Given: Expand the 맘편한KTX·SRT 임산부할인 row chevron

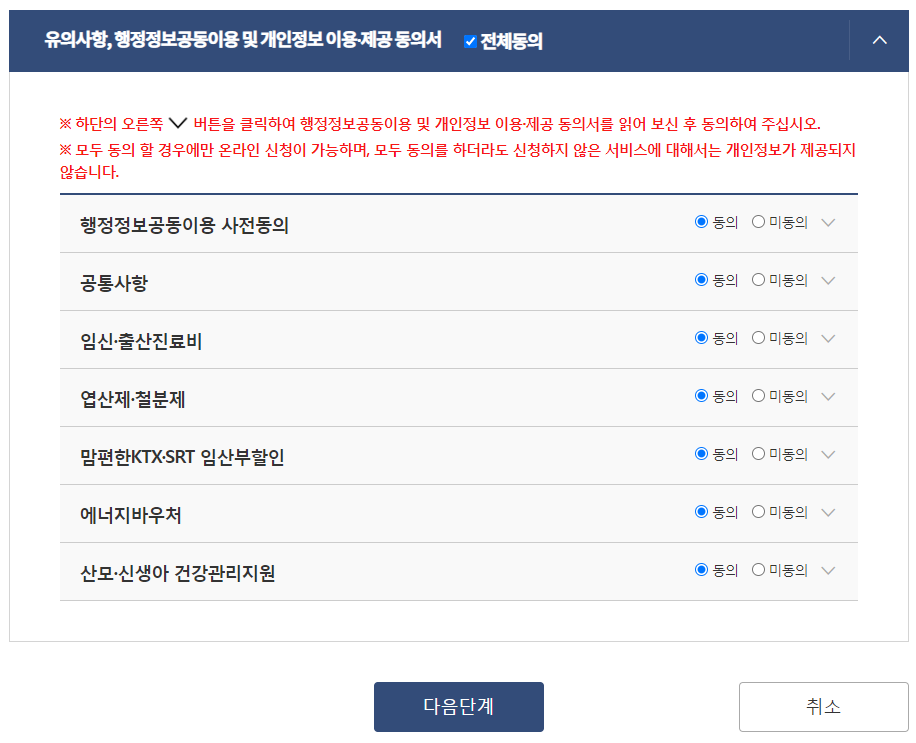Looking at the screenshot, I should coord(828,454).
